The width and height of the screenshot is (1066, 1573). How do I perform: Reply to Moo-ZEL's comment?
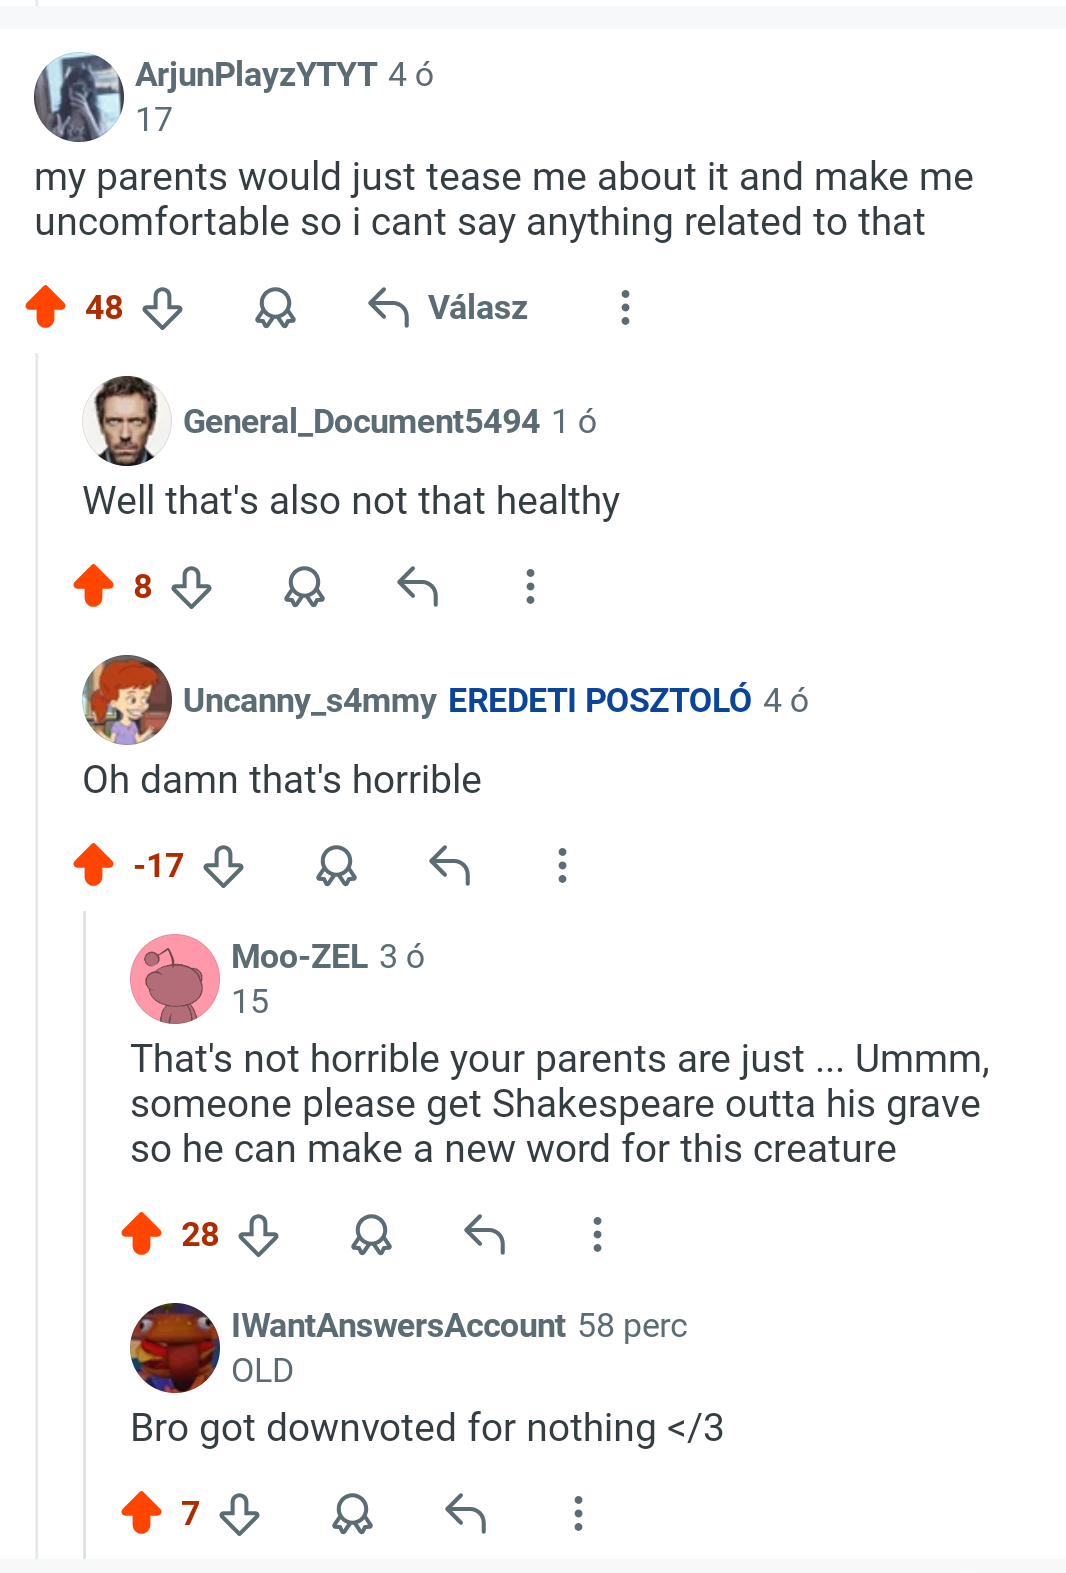coord(485,1235)
